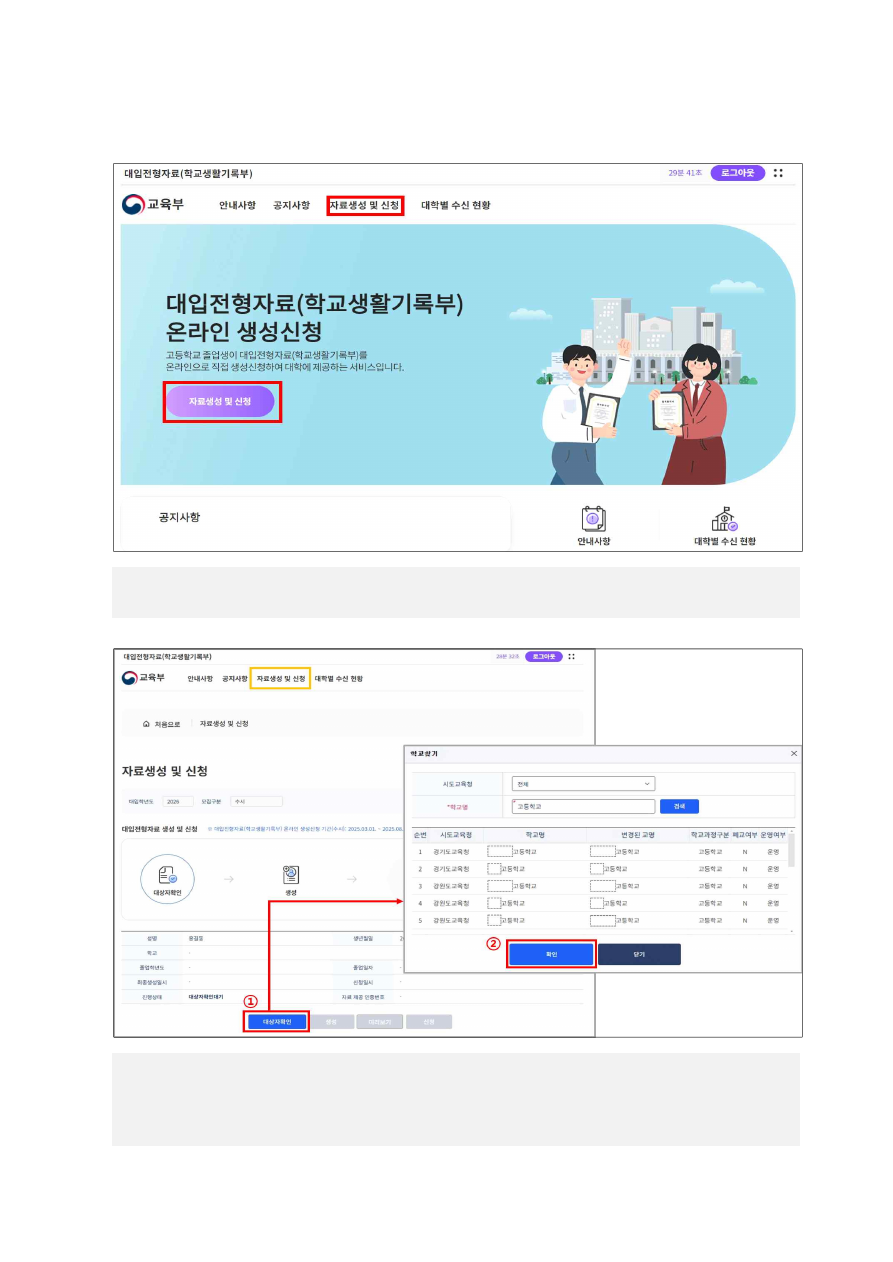Click 로그아웃 button next to 24분 32초
Image resolution: width=893 pixels, height=1262 pixels.
[x=544, y=657]
